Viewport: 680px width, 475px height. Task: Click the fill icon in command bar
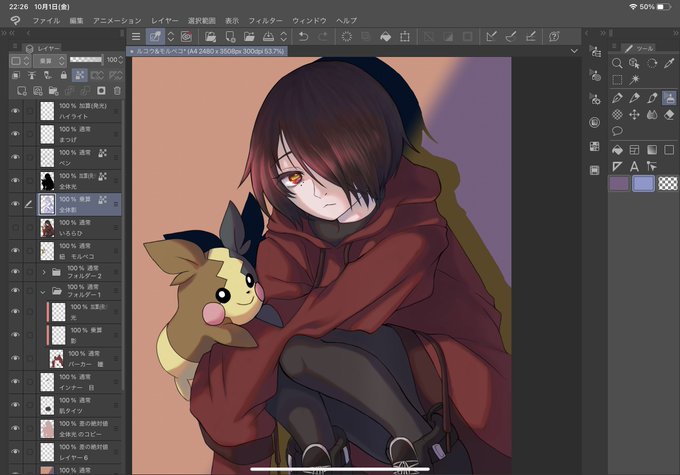385,37
